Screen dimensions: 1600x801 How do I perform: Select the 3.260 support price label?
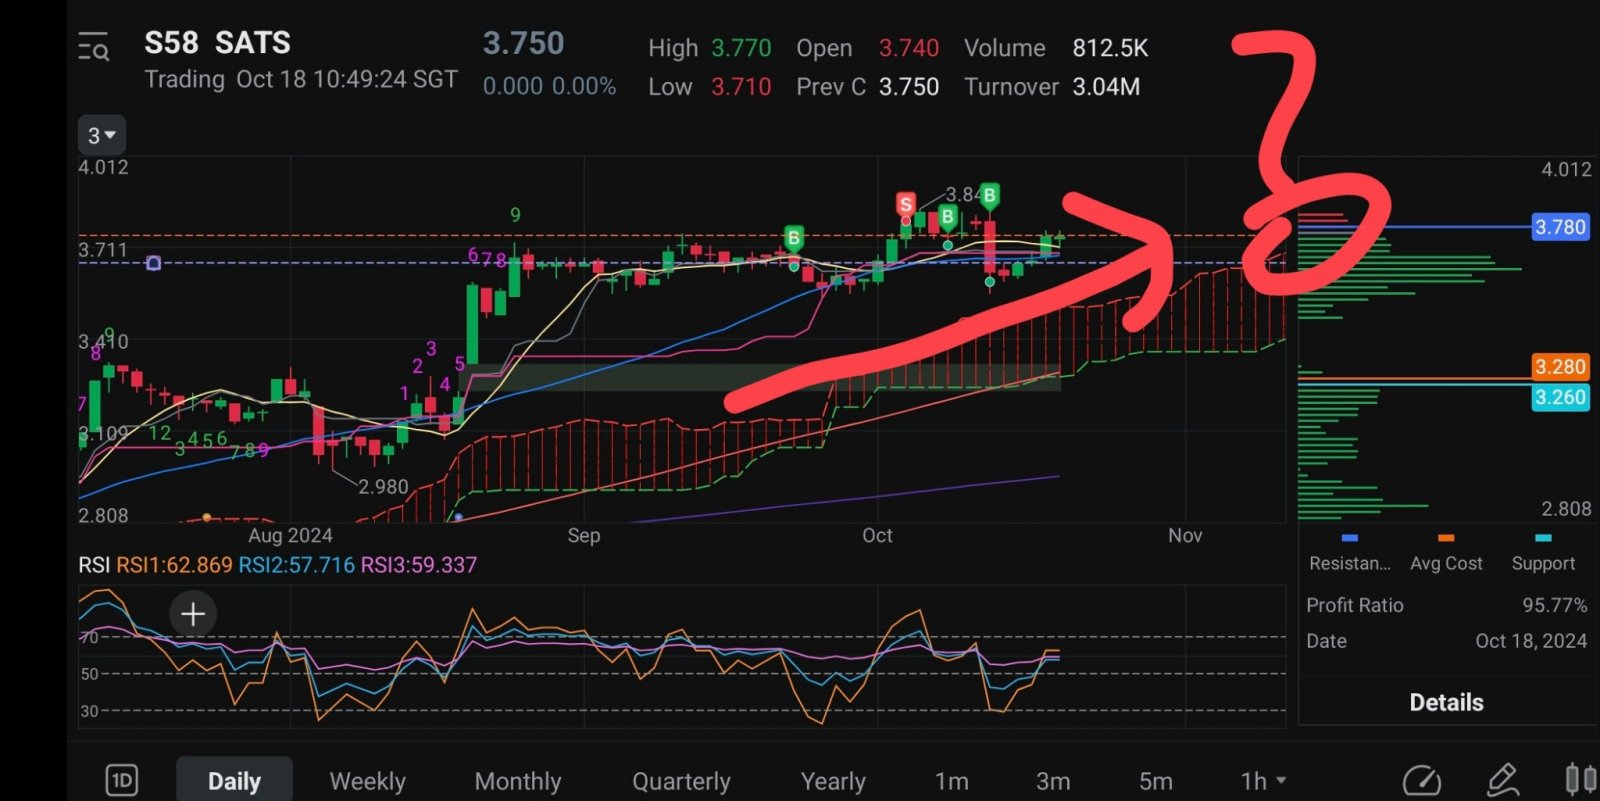(x=1561, y=397)
